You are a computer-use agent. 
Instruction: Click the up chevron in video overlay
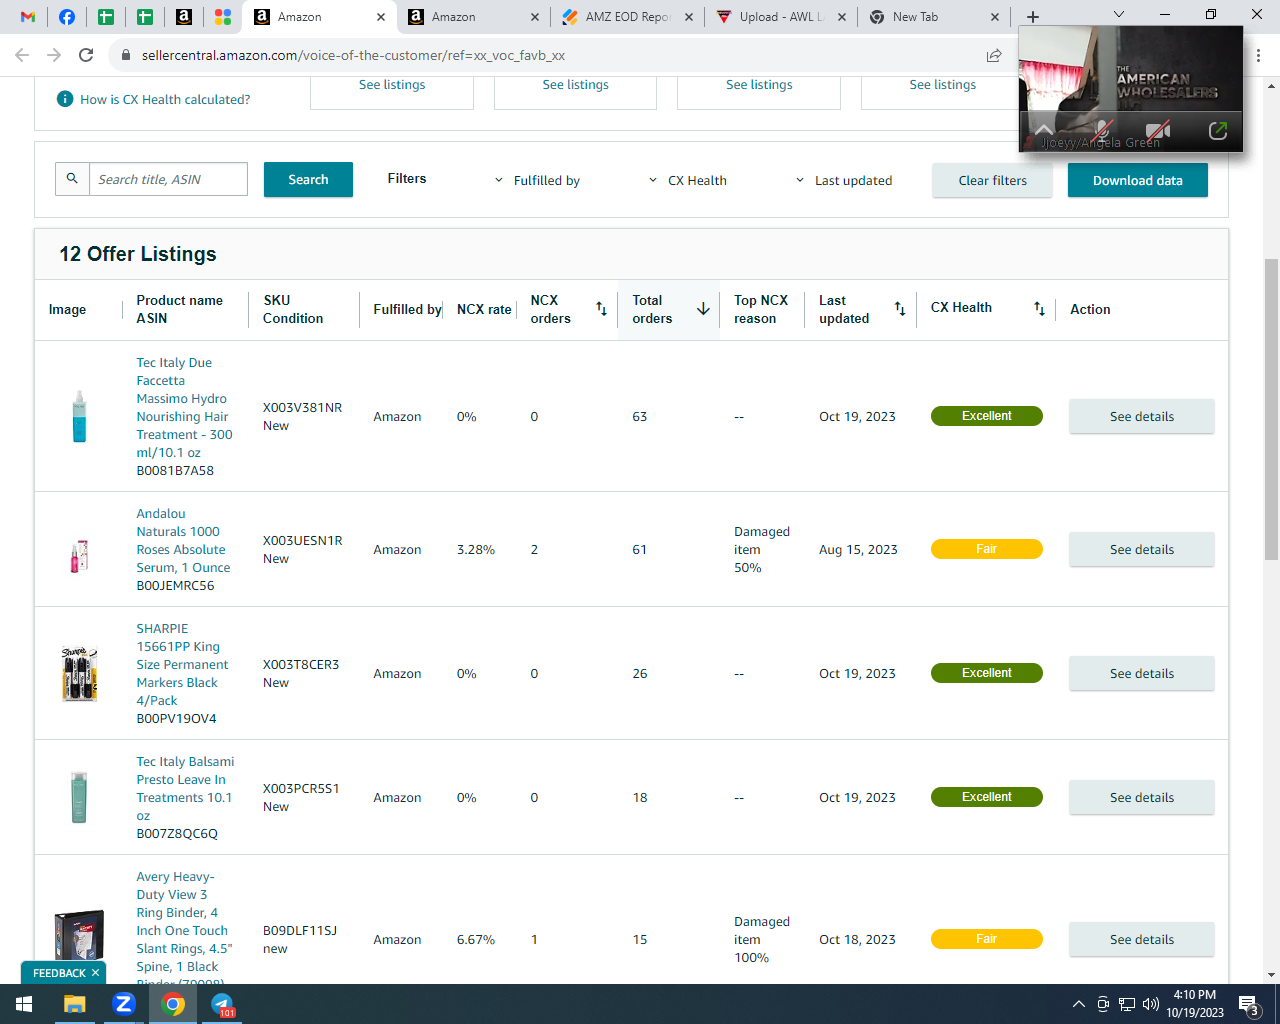click(1043, 129)
